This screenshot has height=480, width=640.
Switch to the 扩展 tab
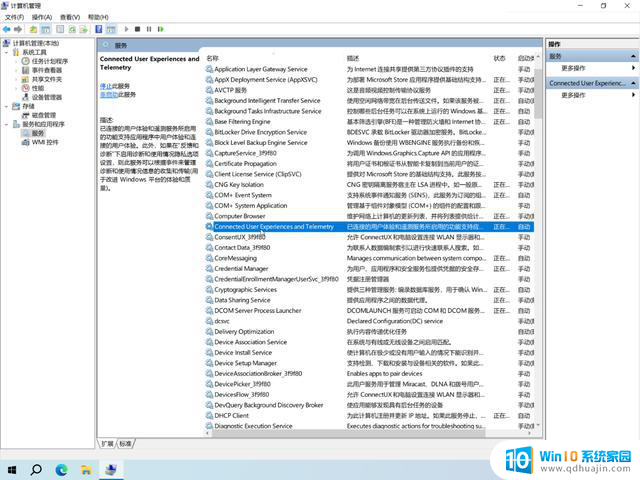pyautogui.click(x=107, y=444)
